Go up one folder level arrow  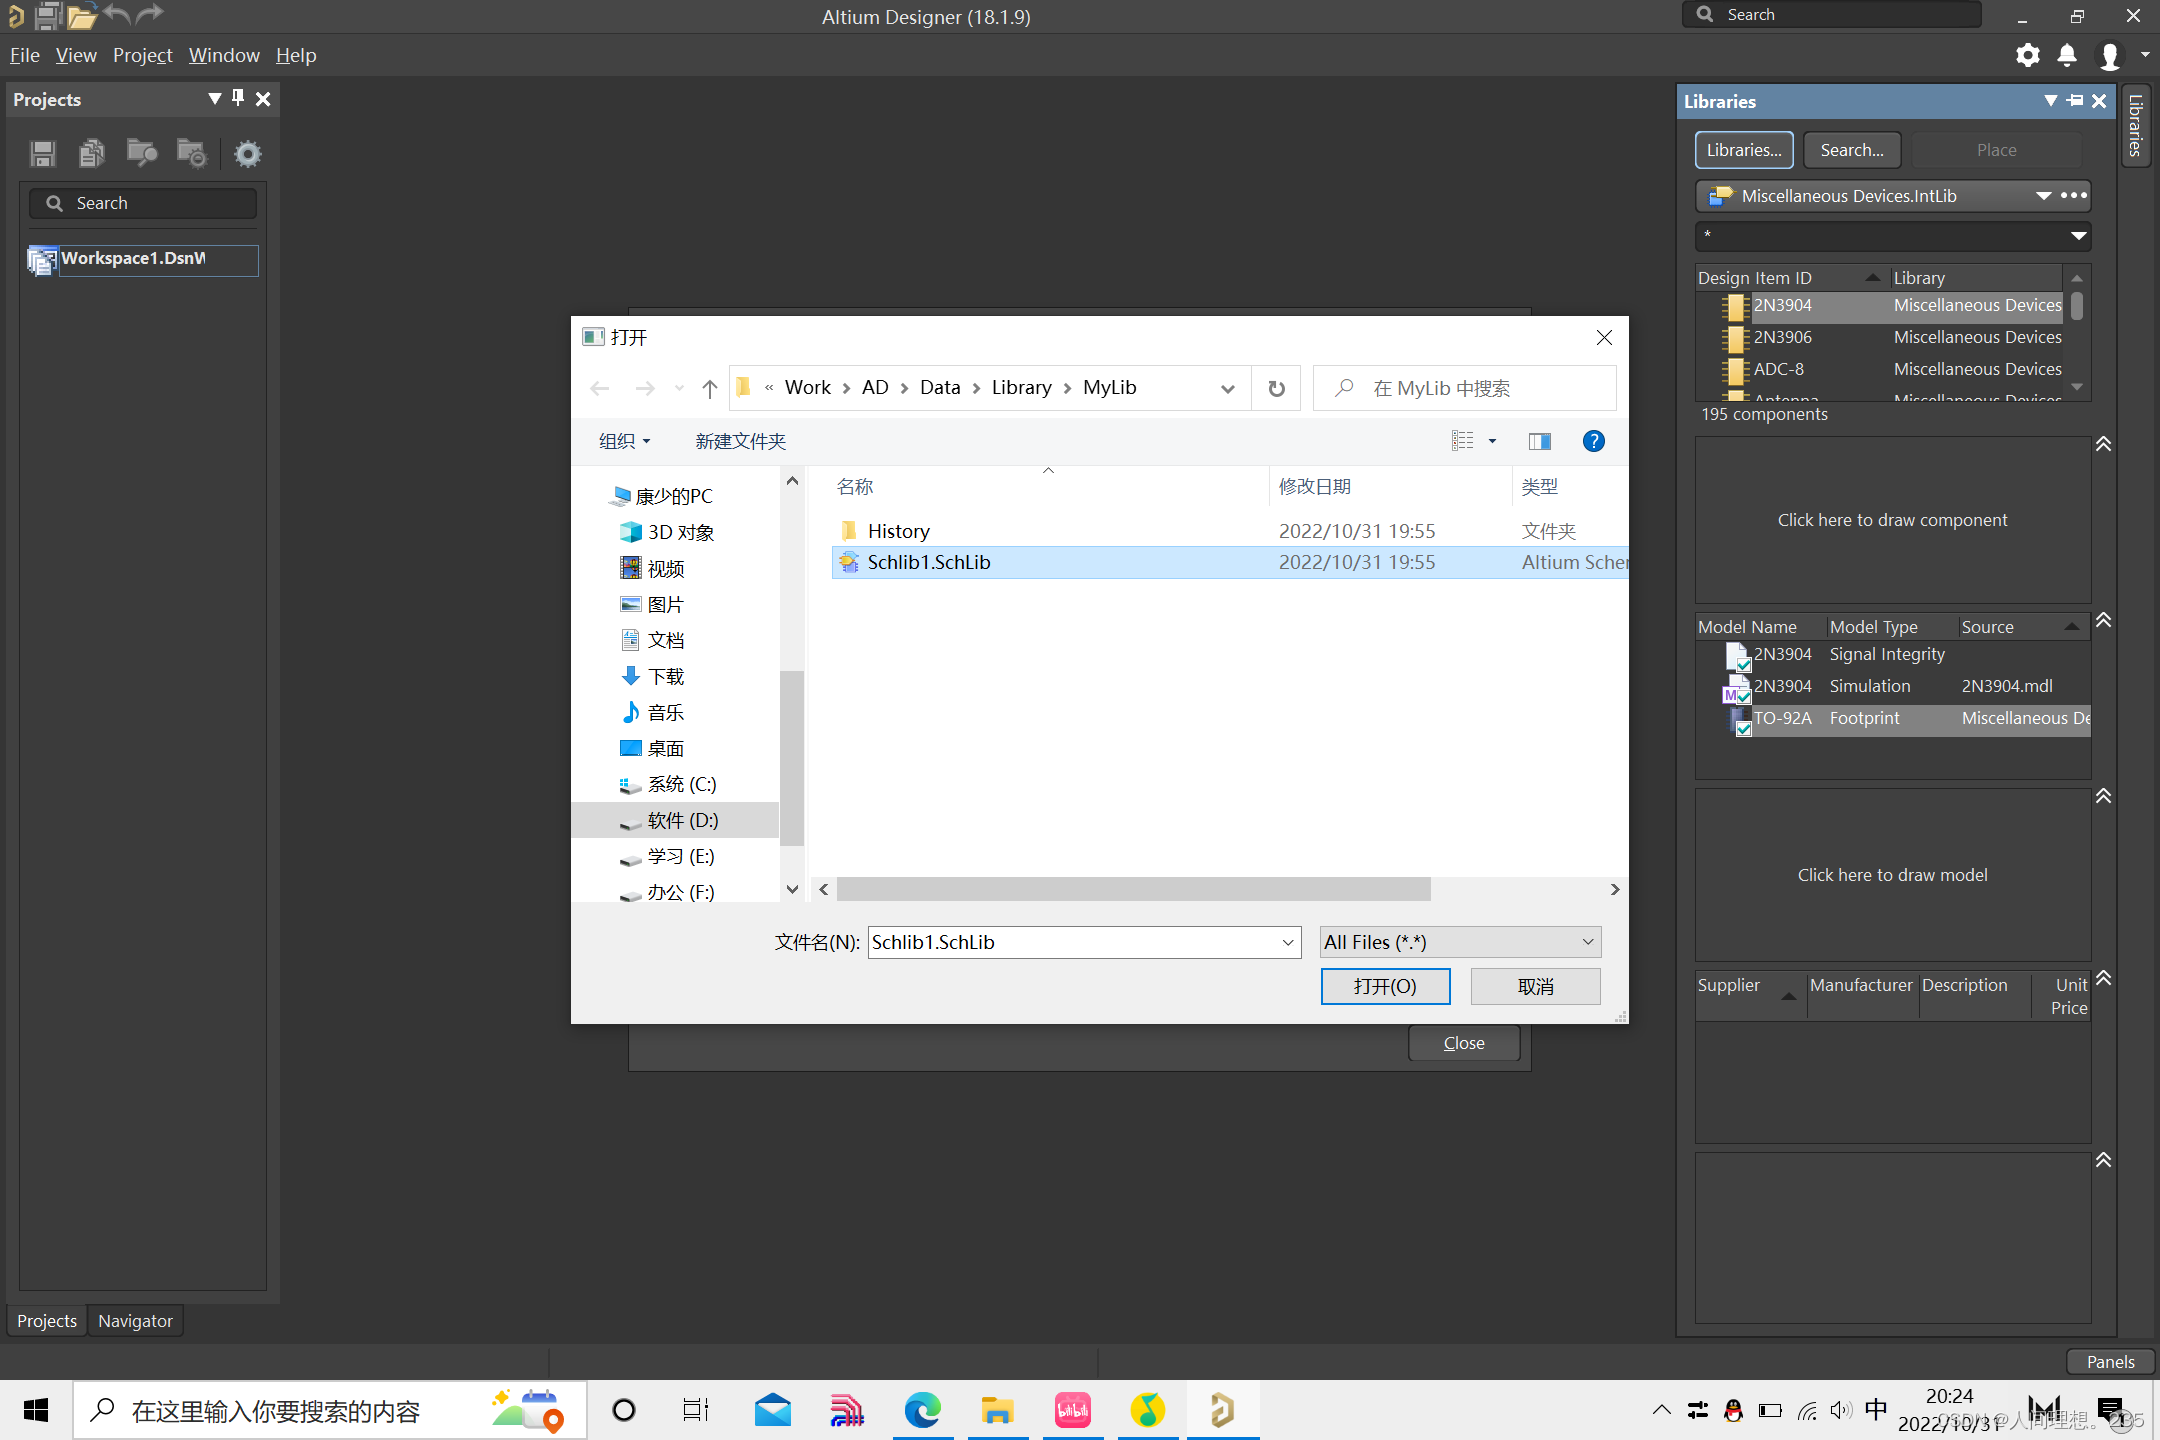[709, 388]
